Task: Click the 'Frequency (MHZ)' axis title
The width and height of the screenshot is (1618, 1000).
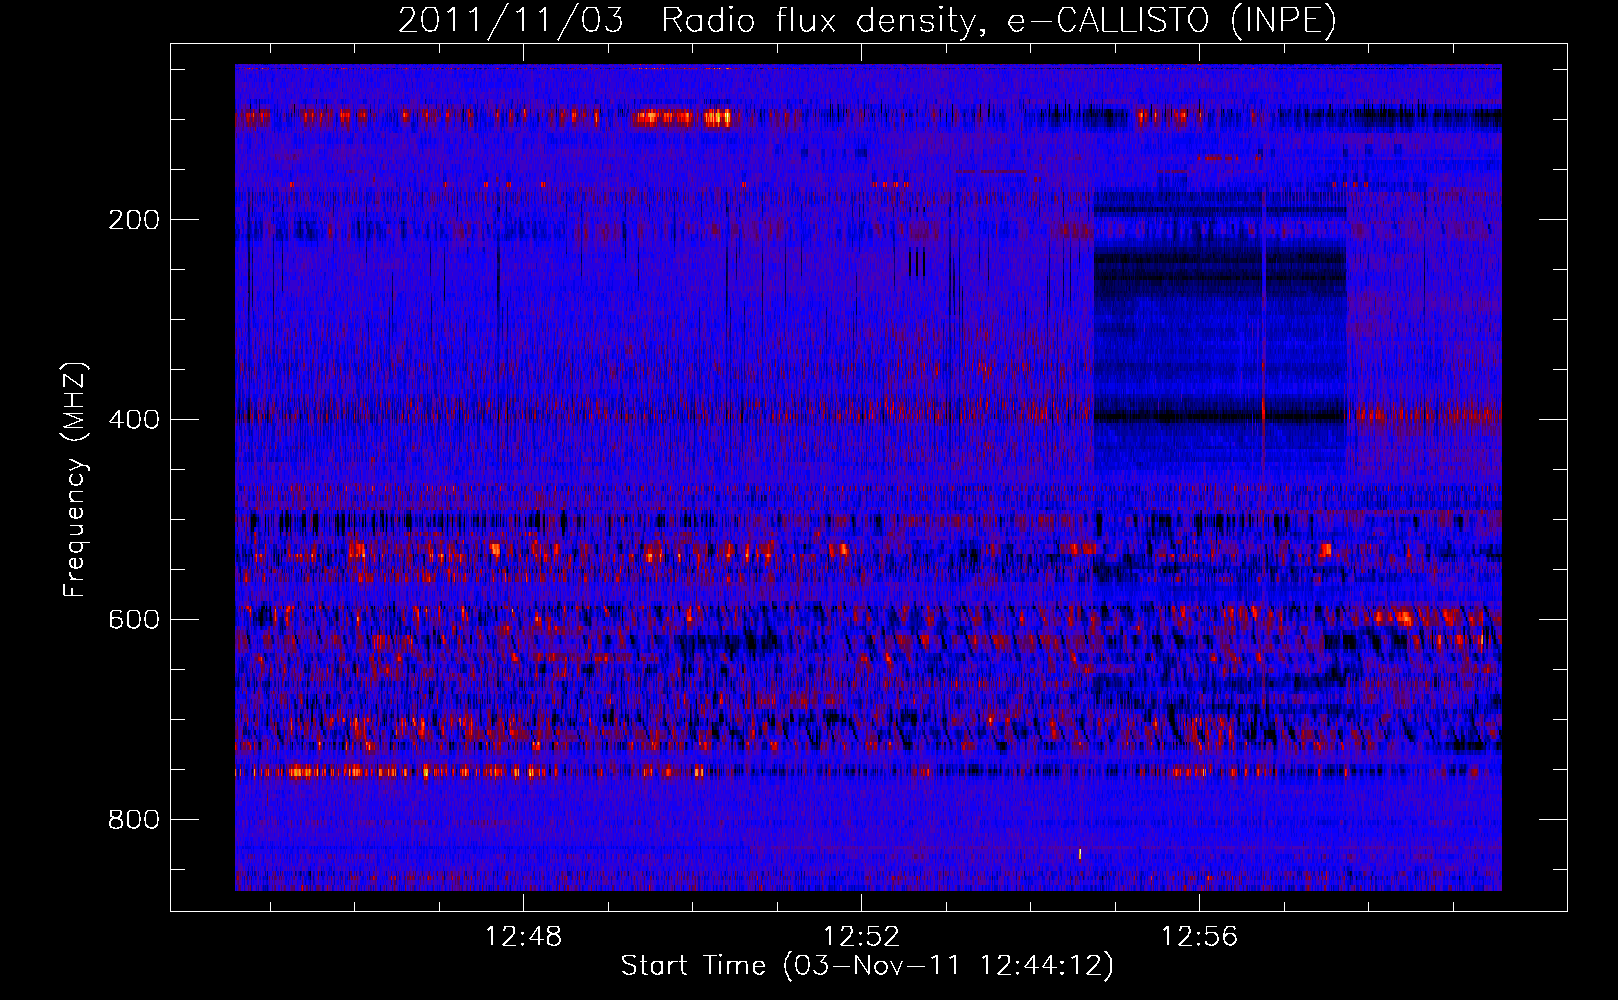Action: (x=75, y=479)
